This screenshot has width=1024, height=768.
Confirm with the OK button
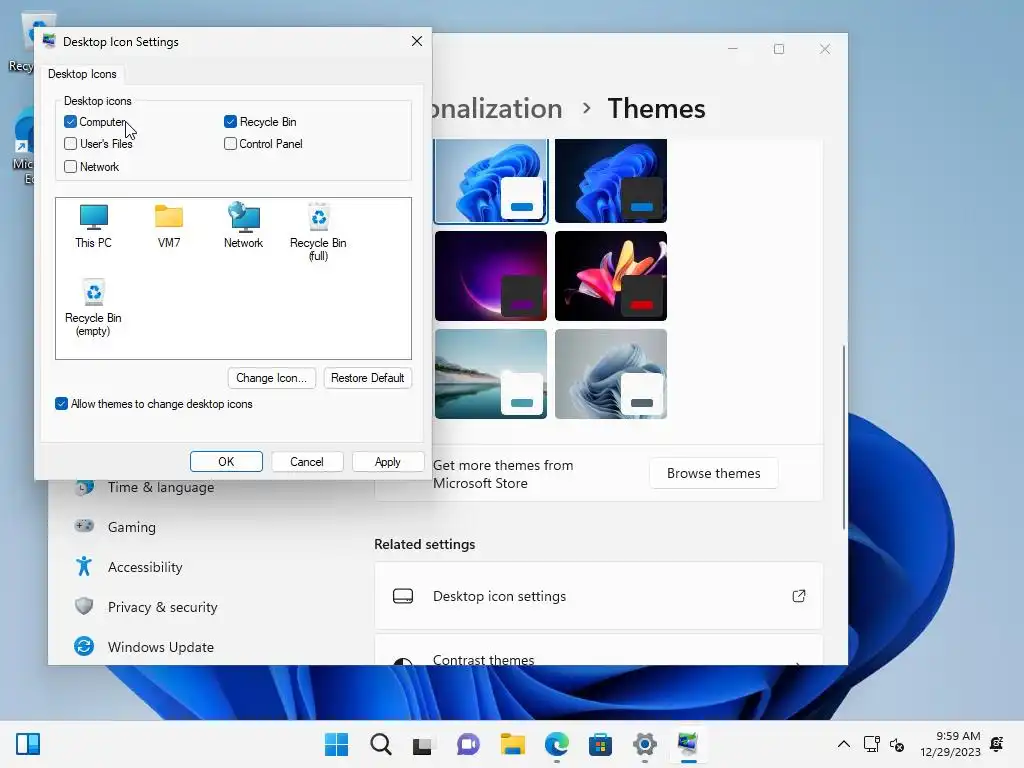(x=226, y=462)
